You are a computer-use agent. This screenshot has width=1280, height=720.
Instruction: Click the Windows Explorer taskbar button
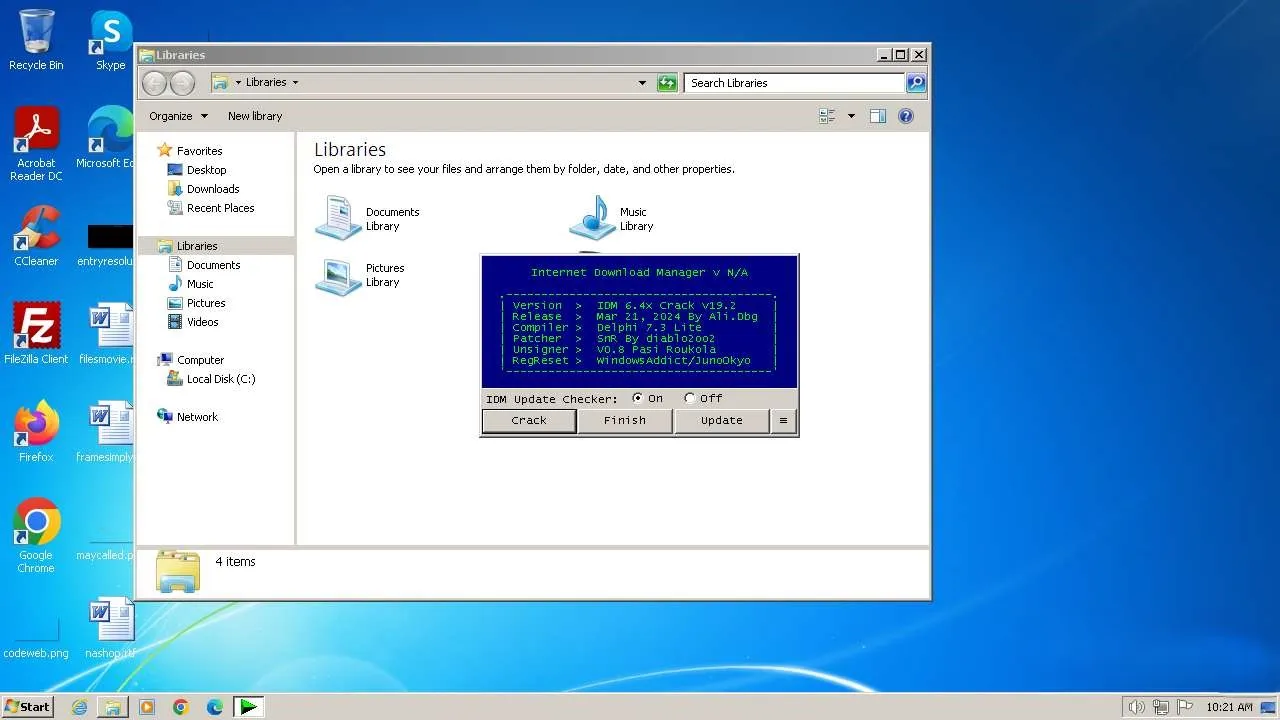pyautogui.click(x=113, y=707)
